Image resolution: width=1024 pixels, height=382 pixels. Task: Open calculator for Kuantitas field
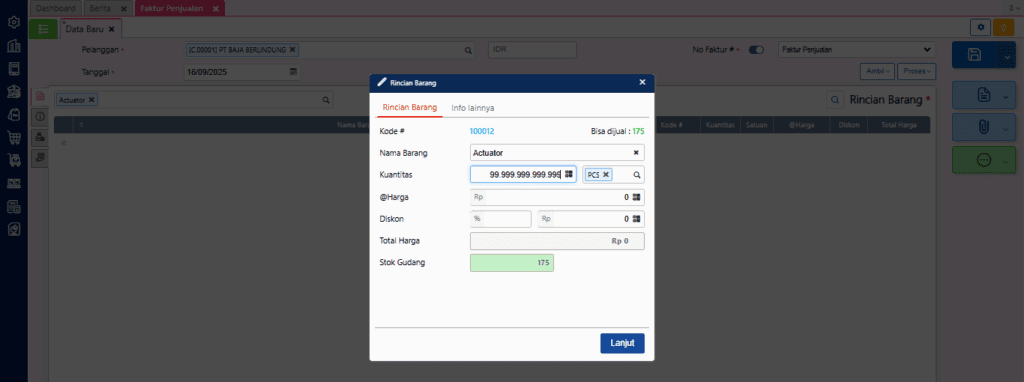[x=569, y=174]
